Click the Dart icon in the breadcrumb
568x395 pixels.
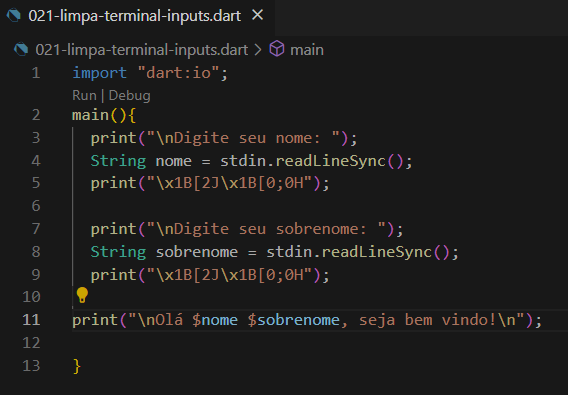point(21,49)
